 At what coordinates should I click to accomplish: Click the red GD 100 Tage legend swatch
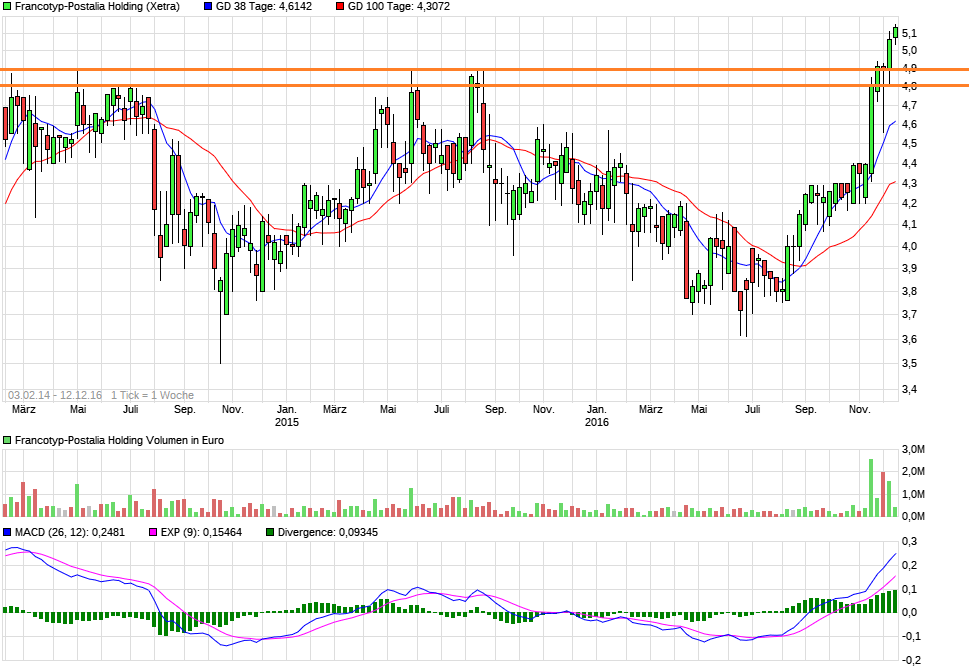tap(340, 7)
